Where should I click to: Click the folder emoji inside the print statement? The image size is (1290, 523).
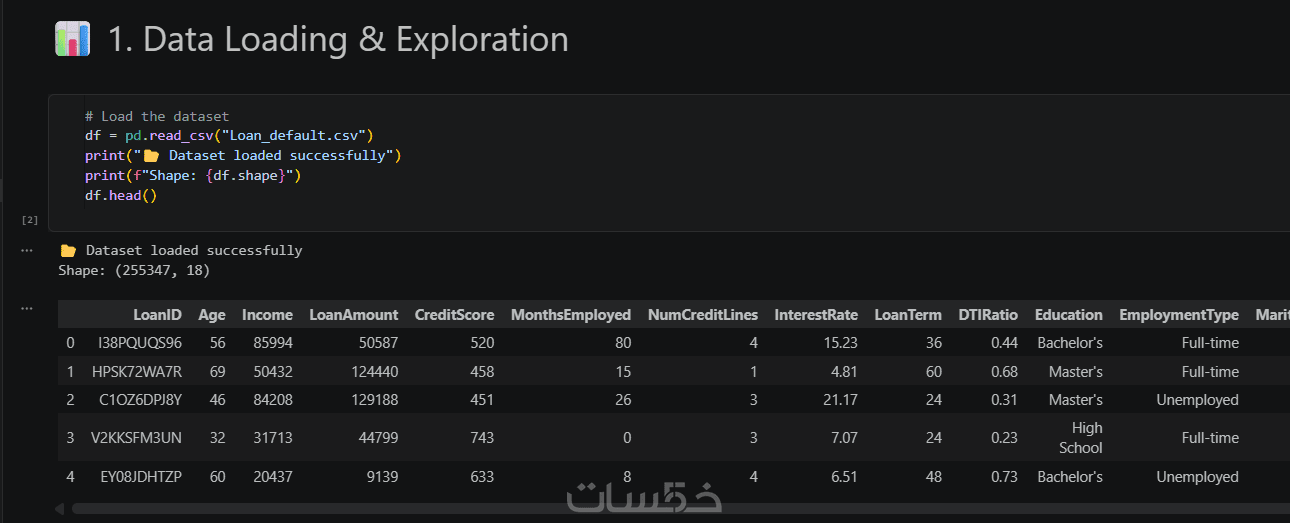coord(151,156)
